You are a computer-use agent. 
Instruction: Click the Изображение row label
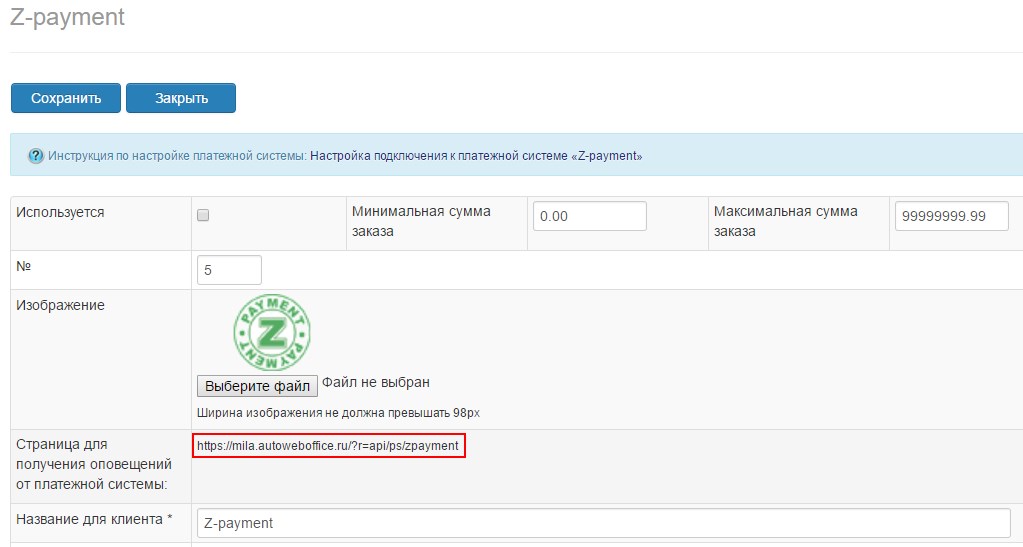(x=60, y=305)
